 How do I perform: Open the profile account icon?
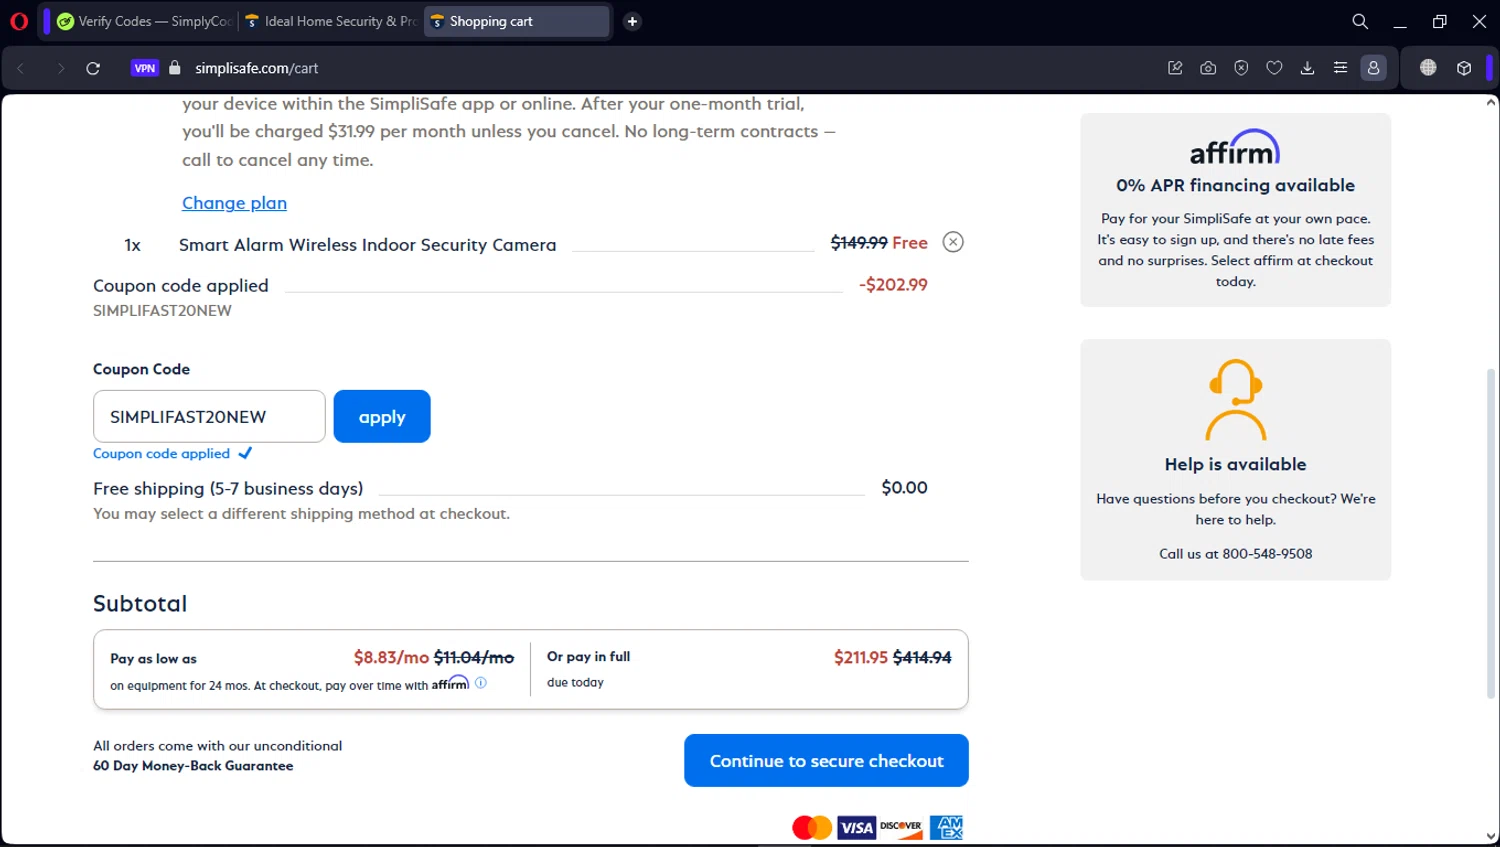tap(1373, 68)
